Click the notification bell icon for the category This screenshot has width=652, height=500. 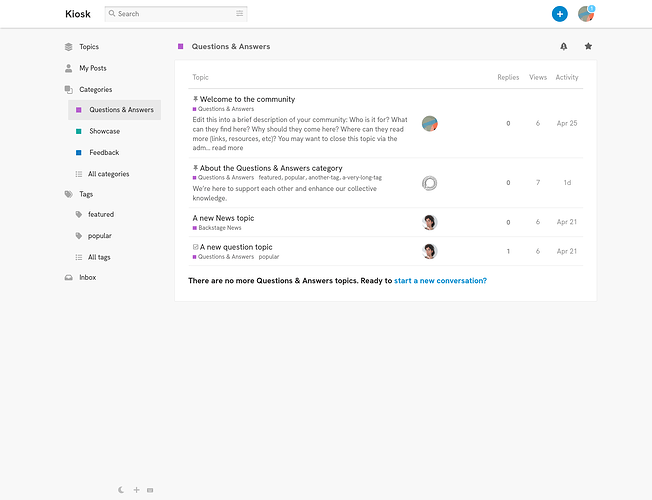(564, 47)
